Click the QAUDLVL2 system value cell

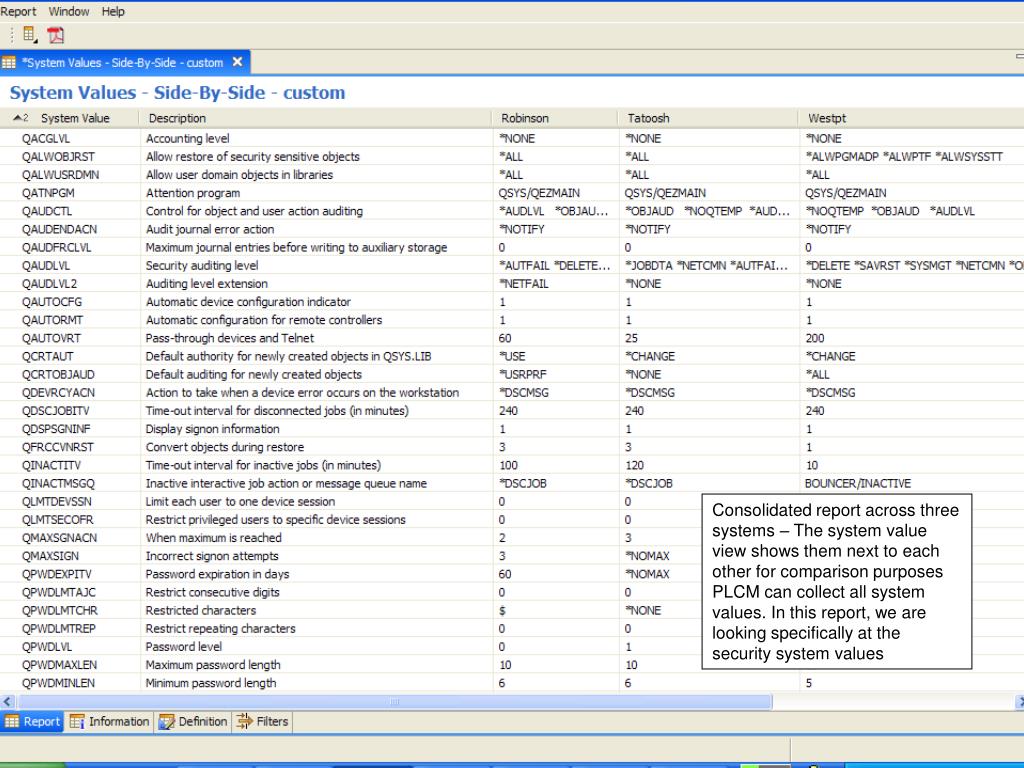pos(49,284)
